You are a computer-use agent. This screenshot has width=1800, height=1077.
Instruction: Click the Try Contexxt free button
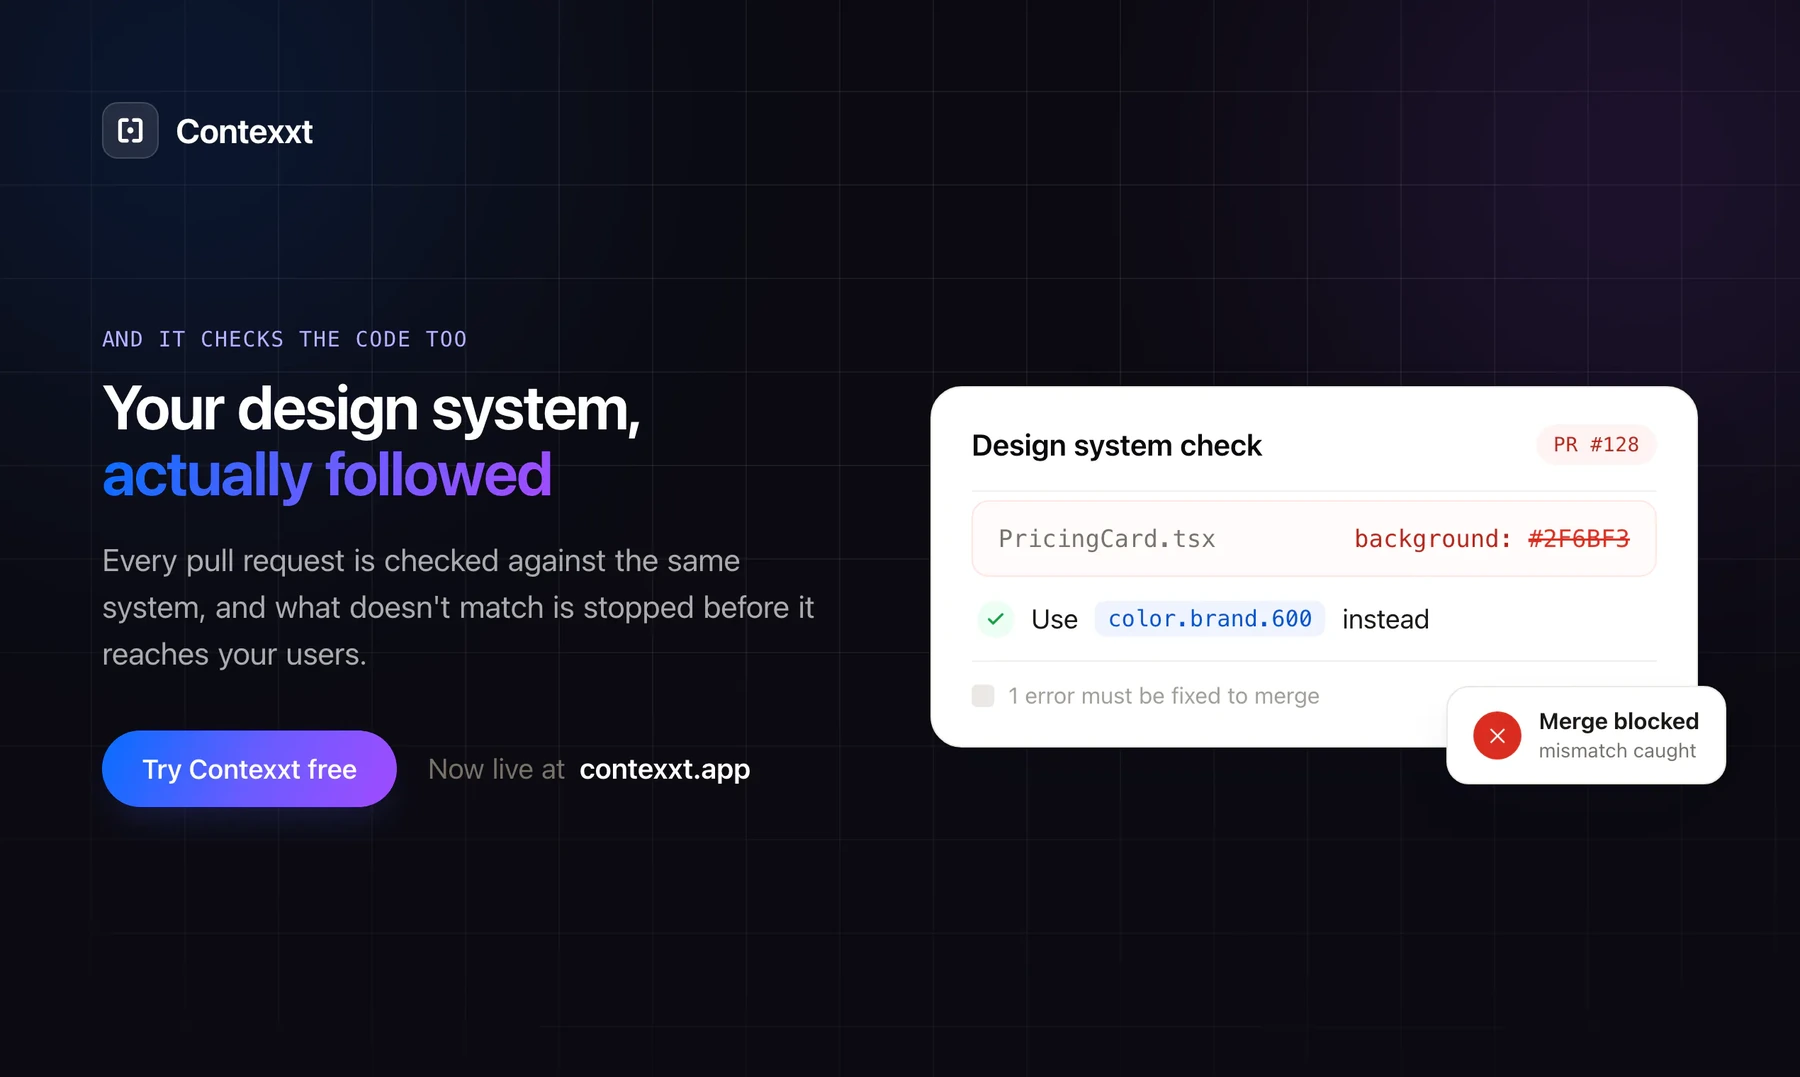click(x=249, y=769)
